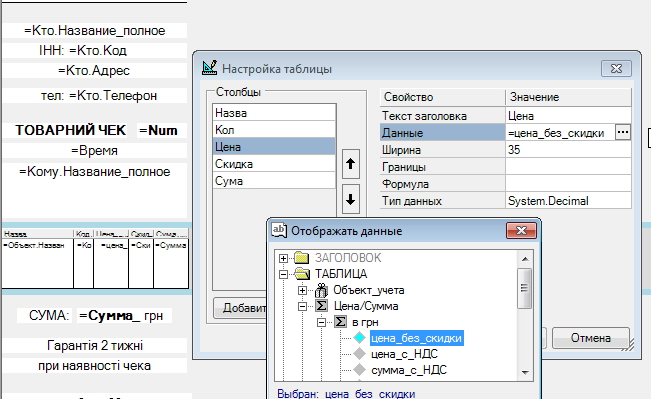Screen dimensions: 651x399
Task: Select Объект_учета tree item label
Action: coord(369,290)
